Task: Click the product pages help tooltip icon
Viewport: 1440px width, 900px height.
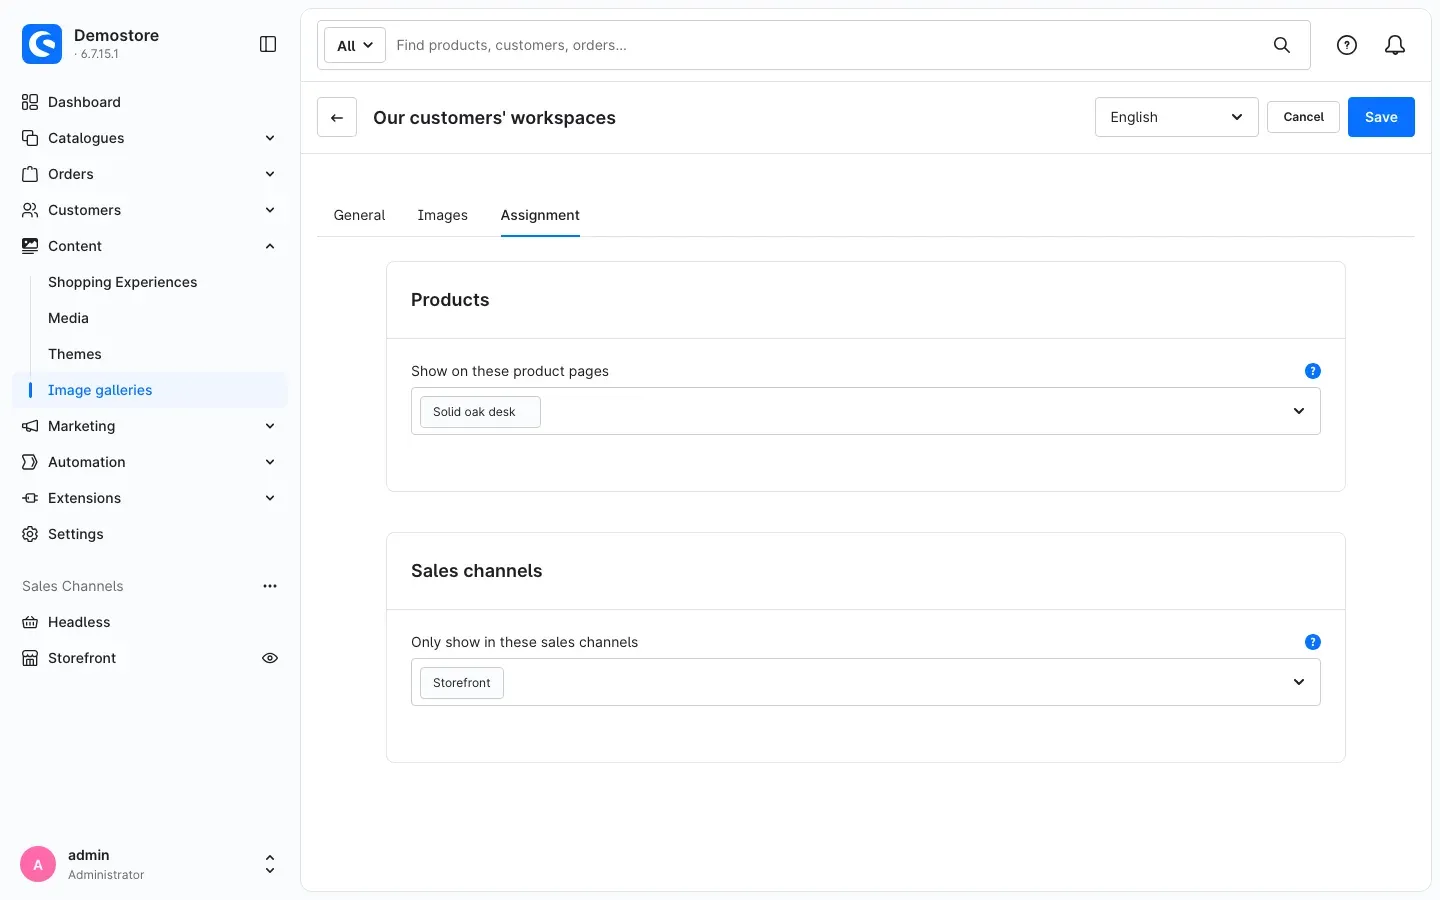Action: [1313, 371]
